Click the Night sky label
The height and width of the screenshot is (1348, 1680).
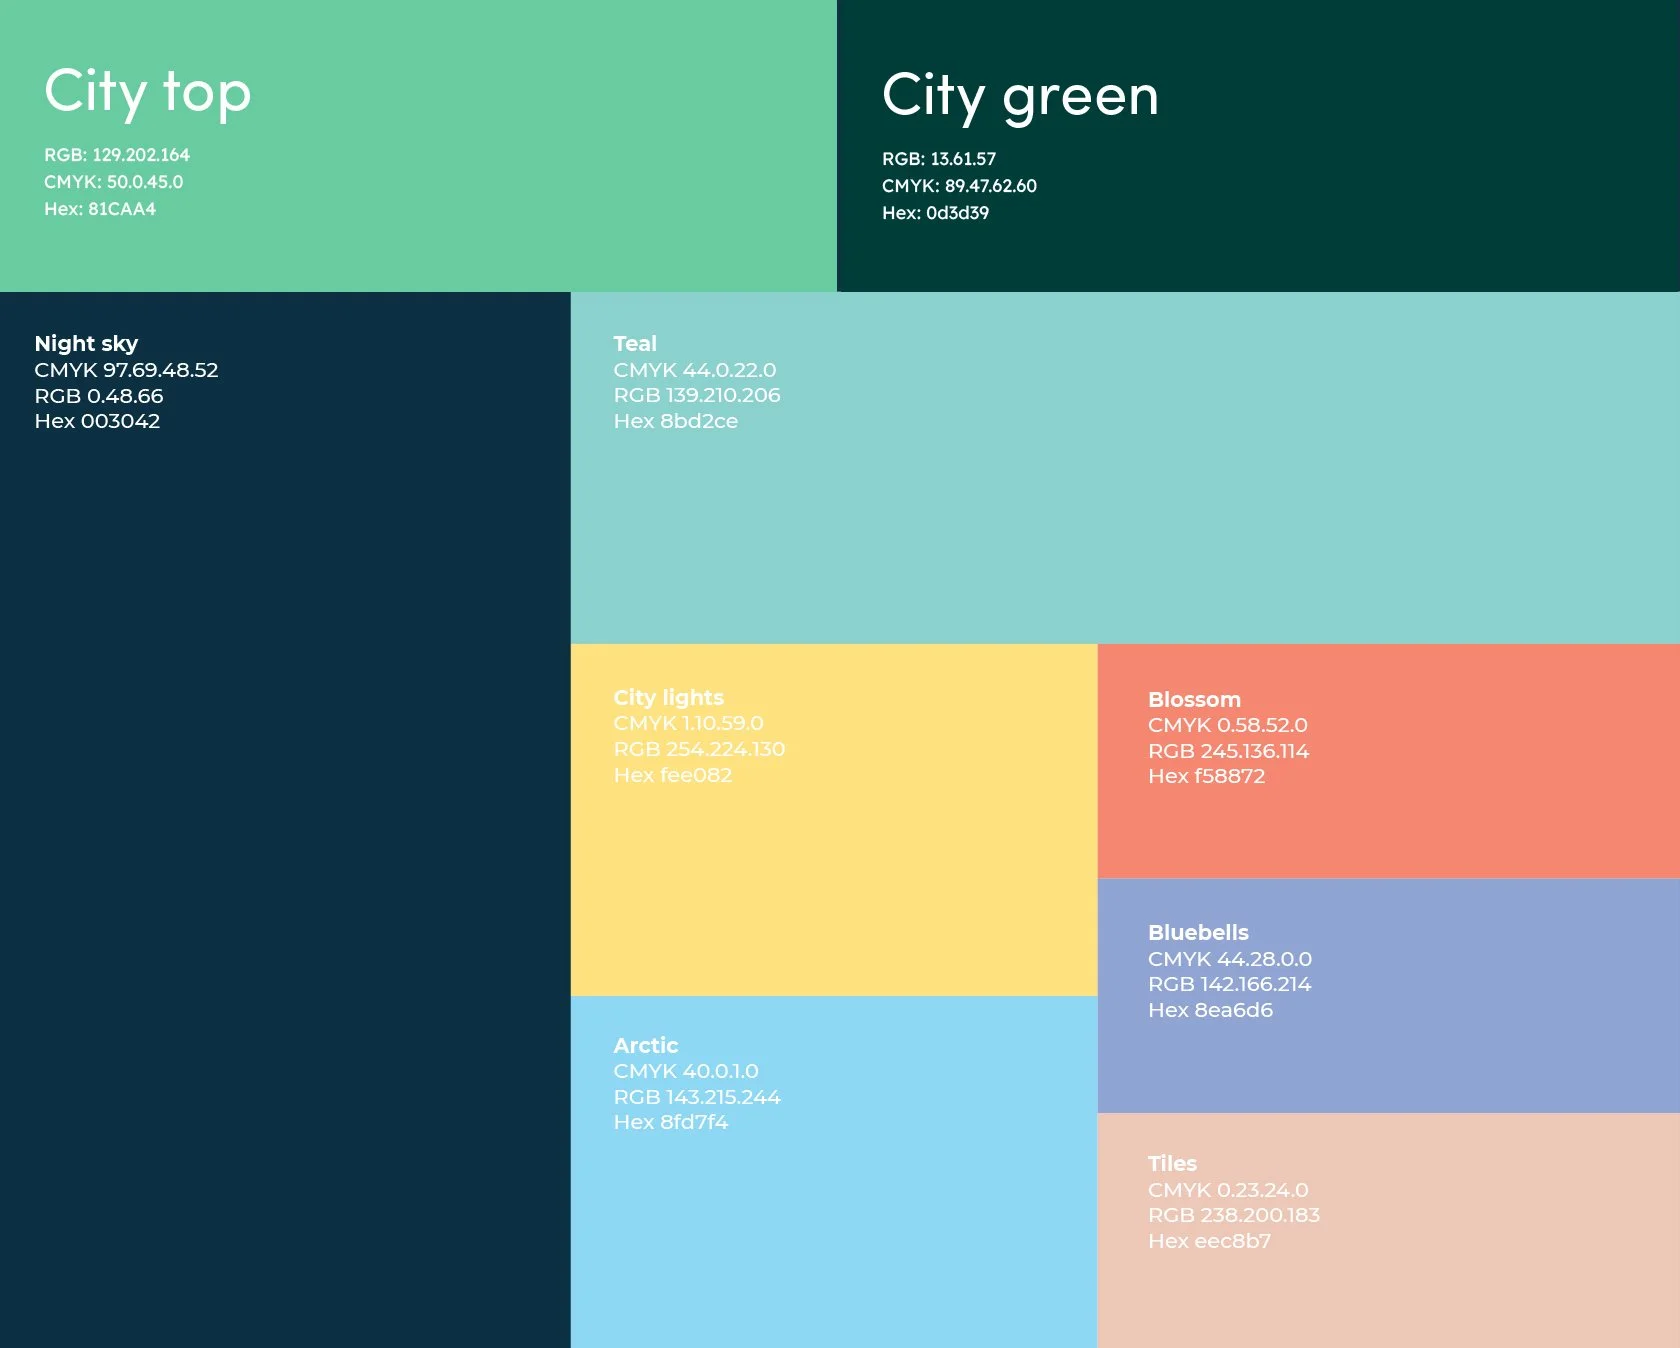(86, 343)
